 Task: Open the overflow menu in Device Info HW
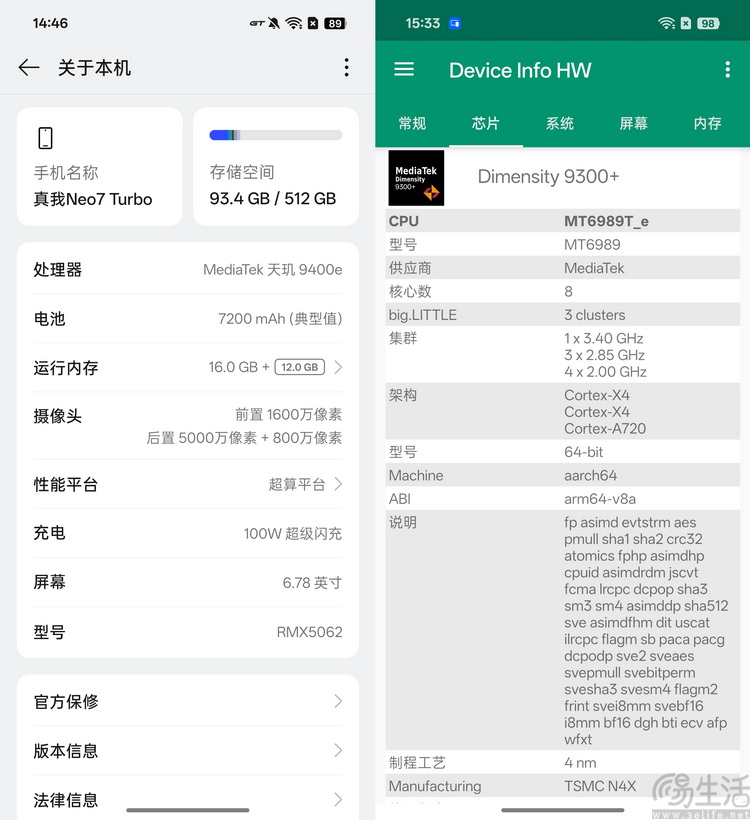[x=728, y=69]
